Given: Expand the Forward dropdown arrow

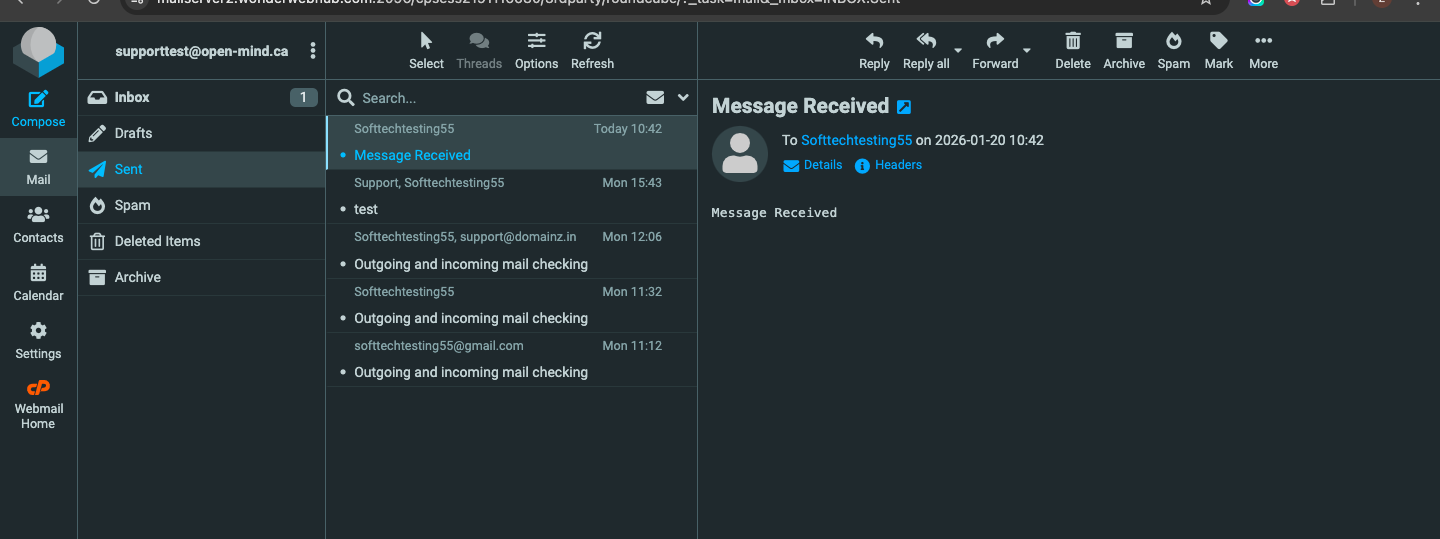Looking at the screenshot, I should coord(1027,51).
